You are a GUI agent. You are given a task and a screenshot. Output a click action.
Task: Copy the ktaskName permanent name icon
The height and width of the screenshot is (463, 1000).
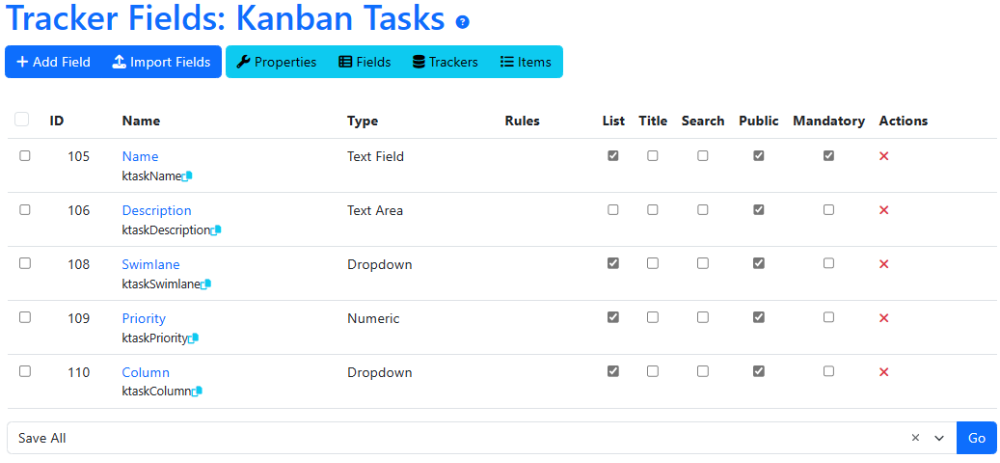click(x=187, y=177)
